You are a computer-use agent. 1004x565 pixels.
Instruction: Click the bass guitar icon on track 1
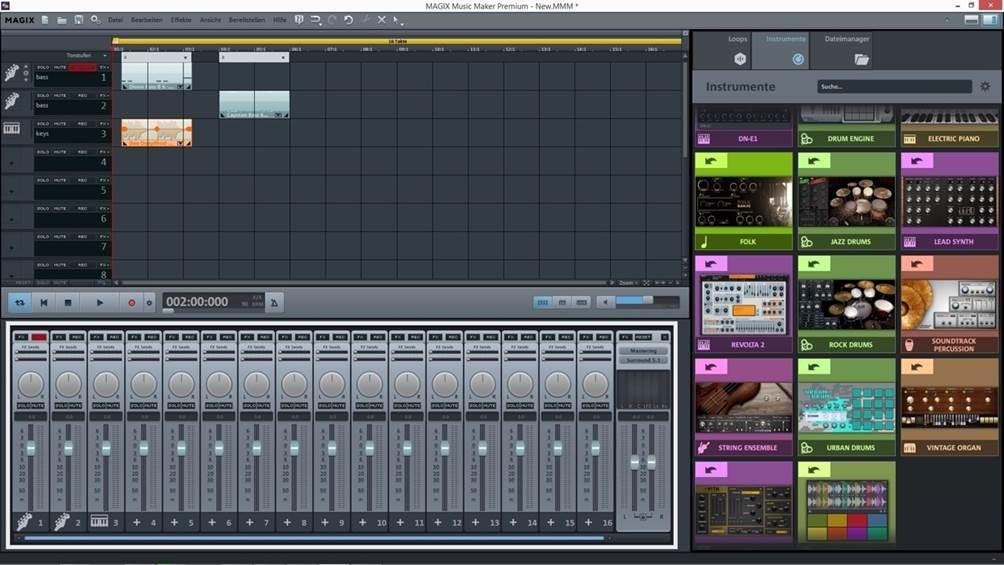[11, 73]
